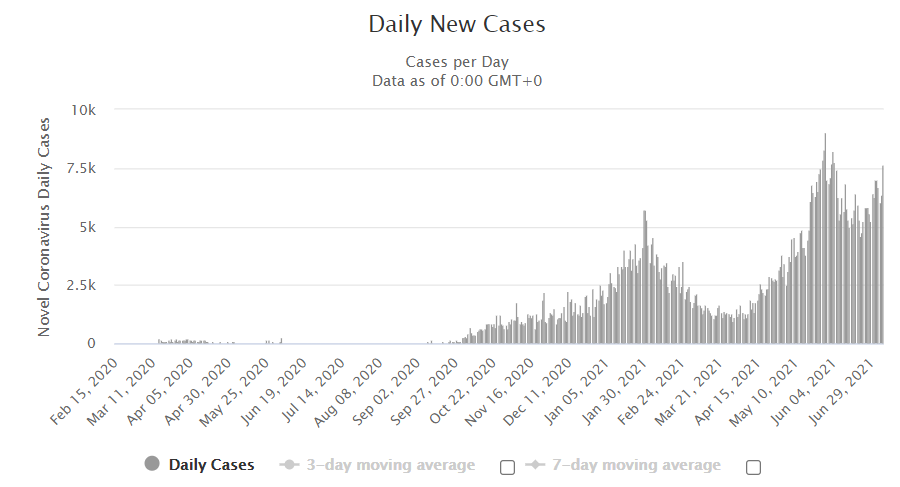The height and width of the screenshot is (487, 900).
Task: Click the 3-day moving average line marker
Action: (x=289, y=464)
